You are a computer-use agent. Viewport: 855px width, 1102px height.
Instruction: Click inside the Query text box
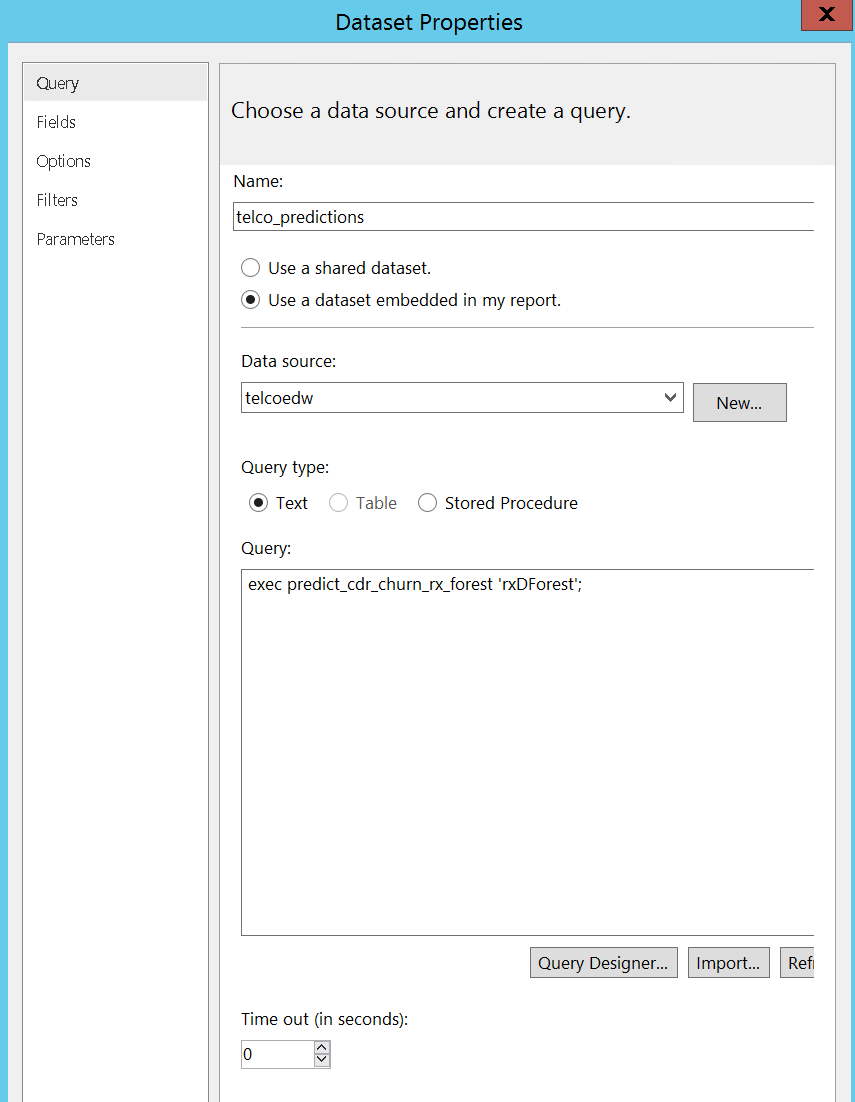pyautogui.click(x=527, y=752)
